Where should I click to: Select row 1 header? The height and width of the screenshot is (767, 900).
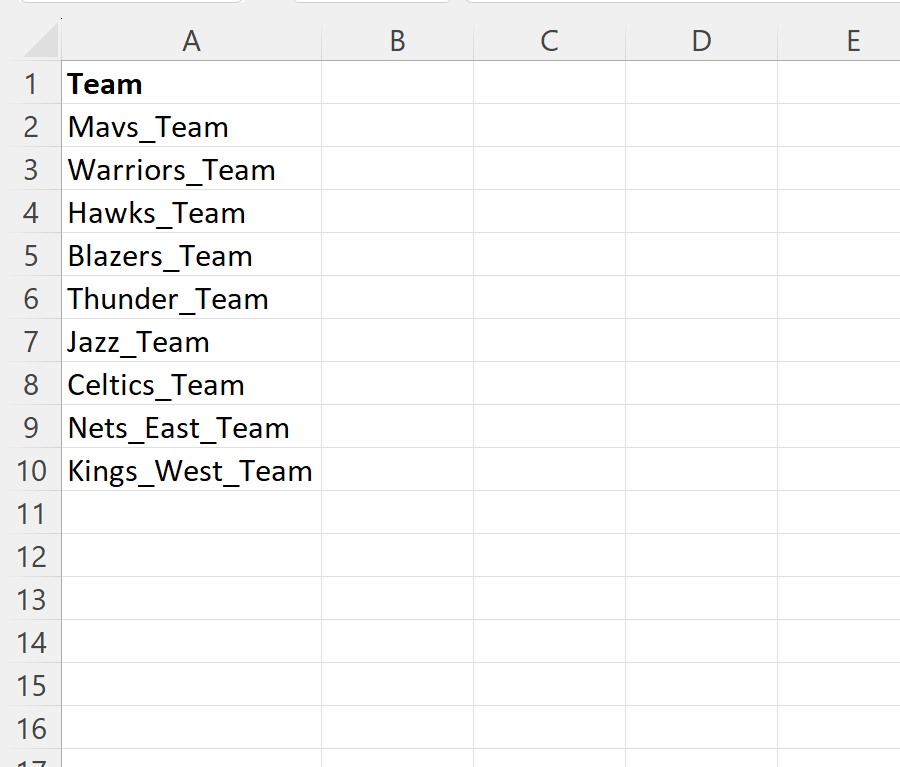tap(30, 84)
